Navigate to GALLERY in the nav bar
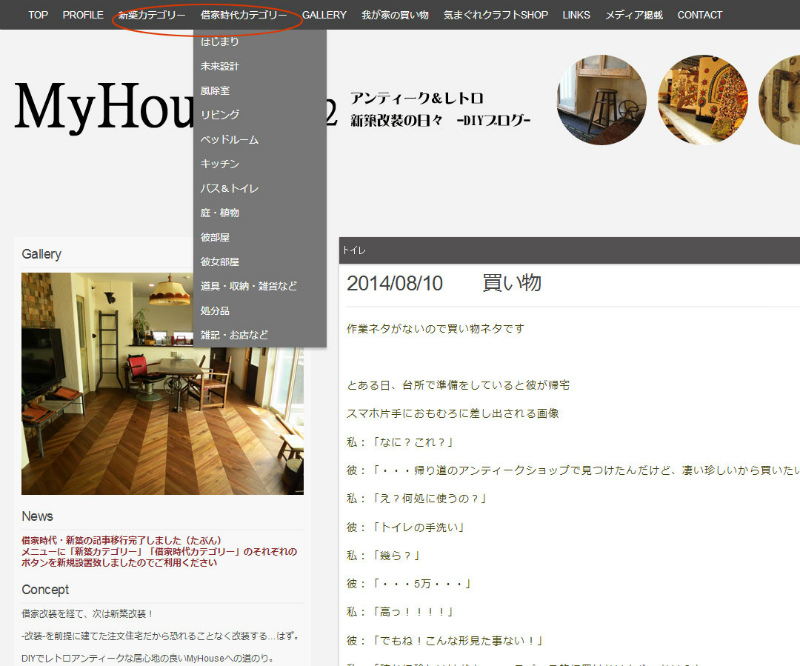 coord(324,15)
